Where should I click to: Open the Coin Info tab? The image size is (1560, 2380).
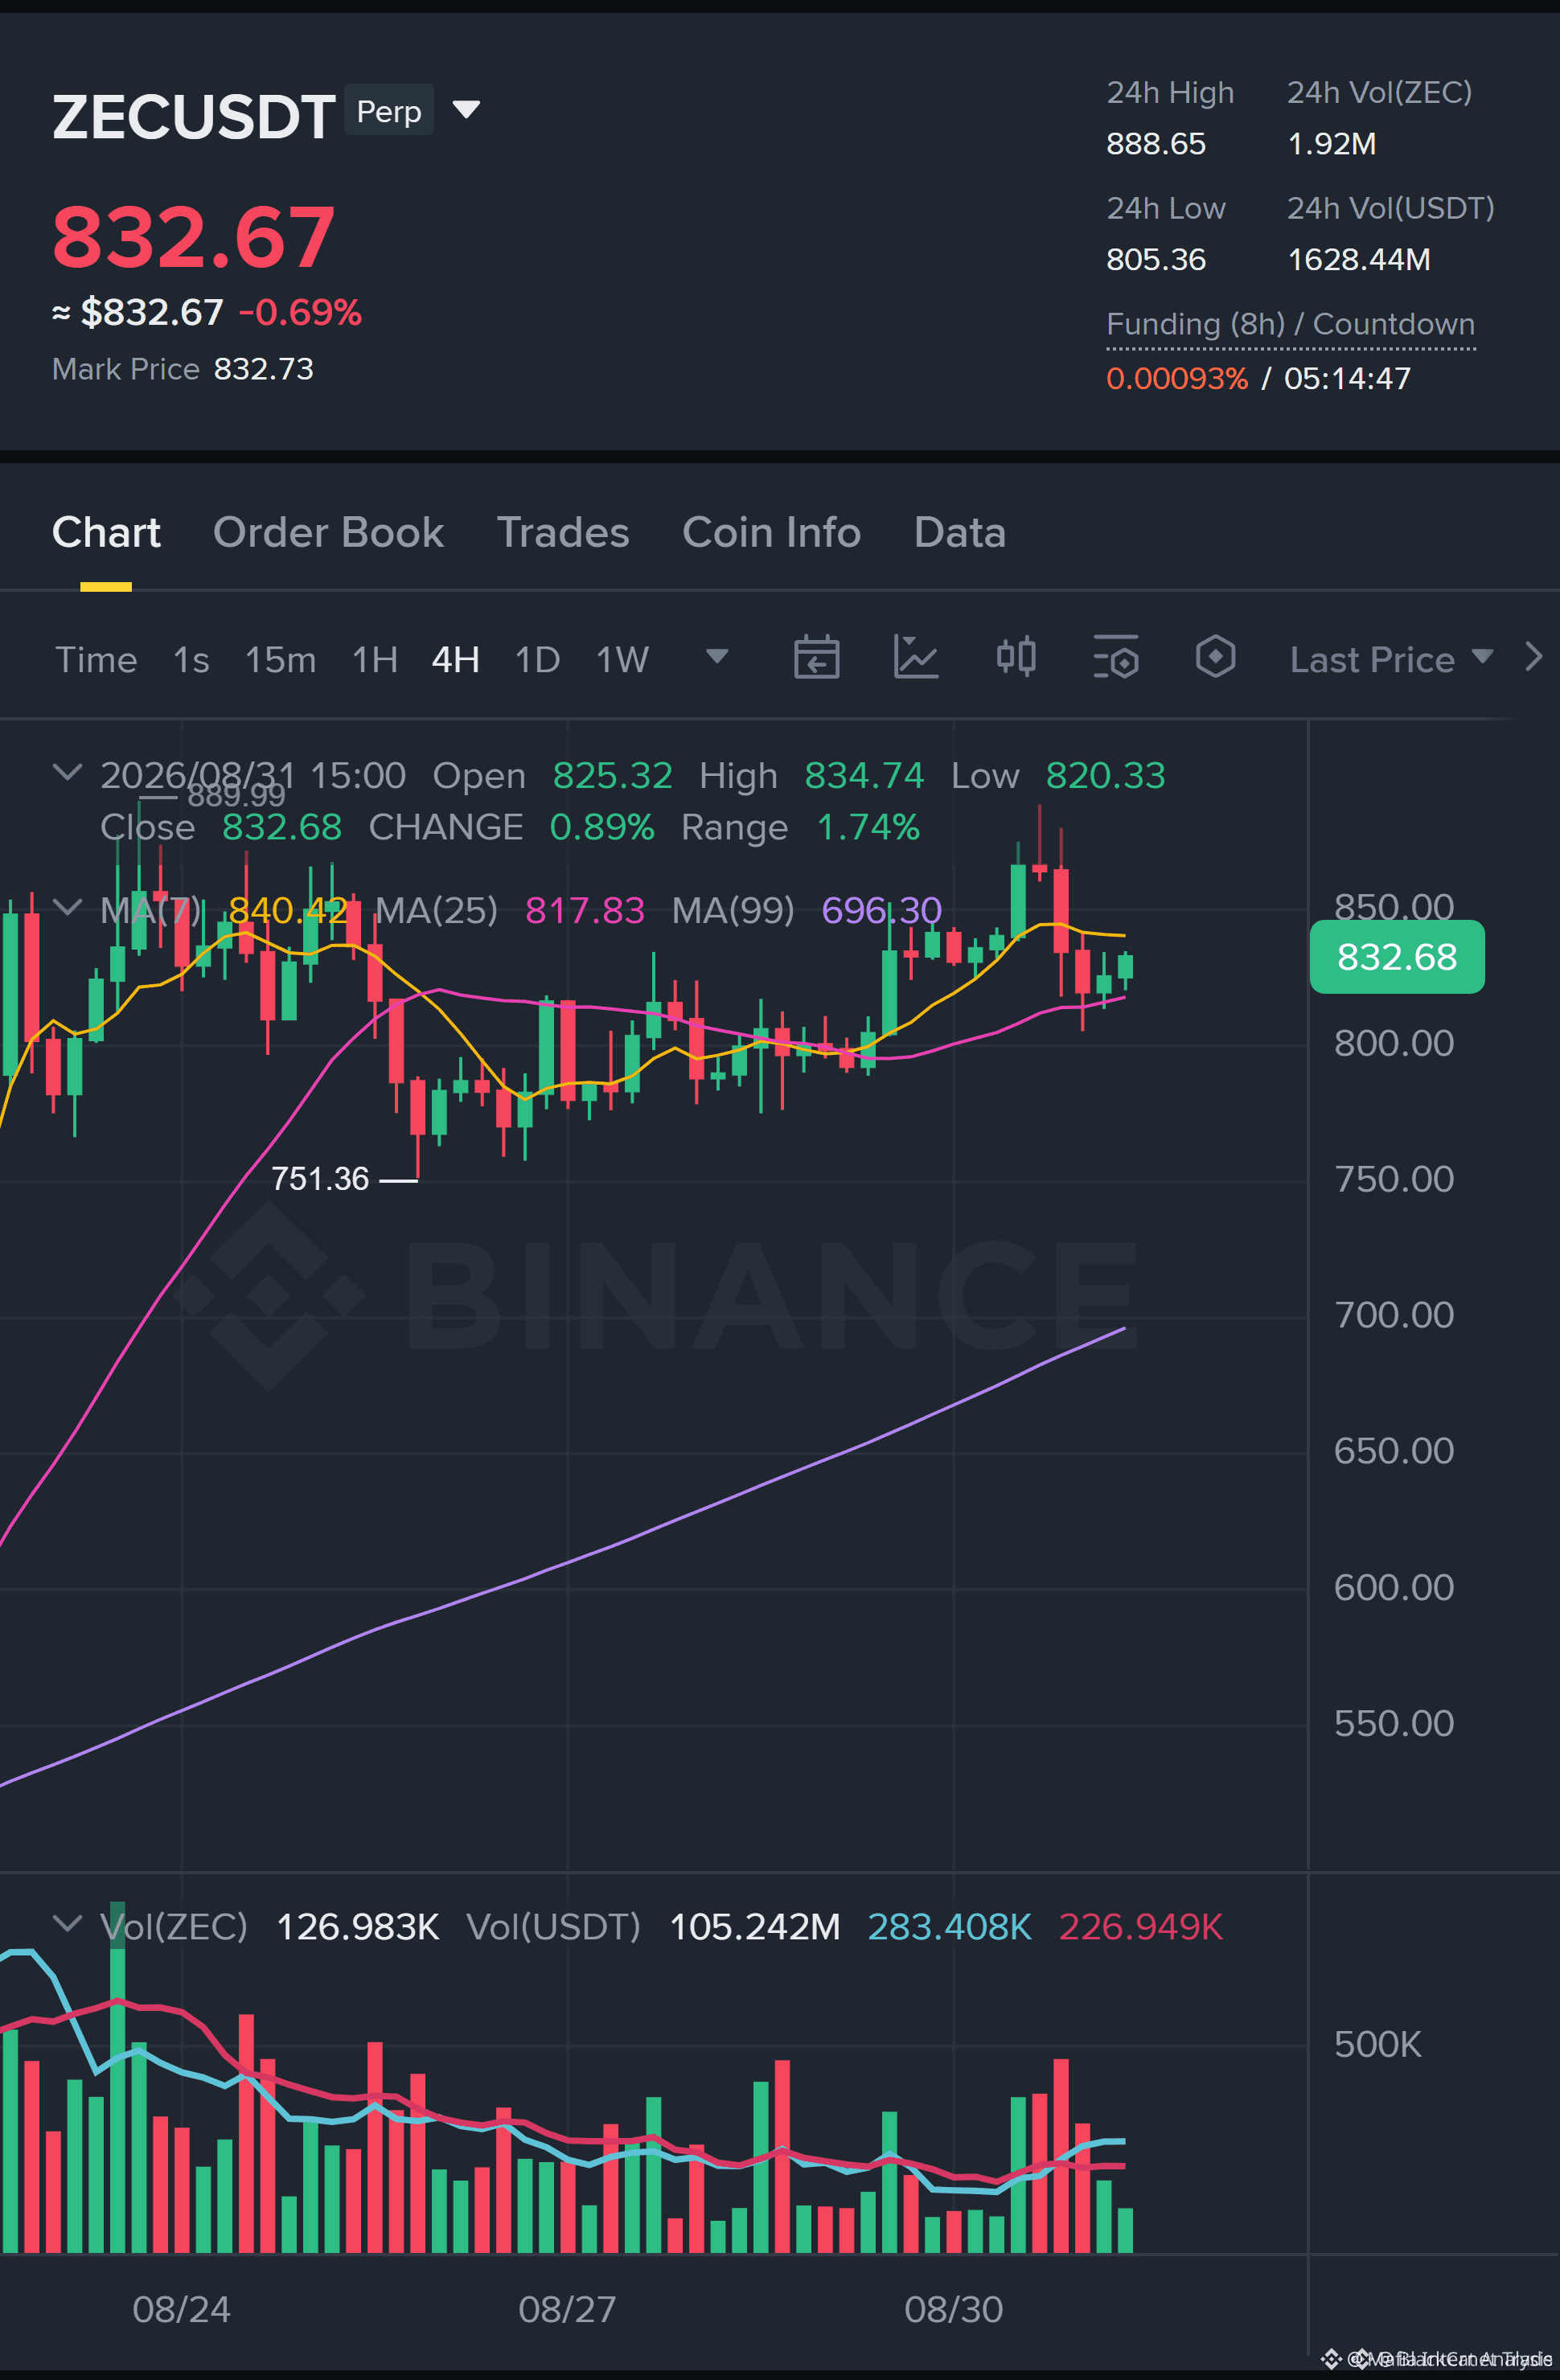coord(771,533)
